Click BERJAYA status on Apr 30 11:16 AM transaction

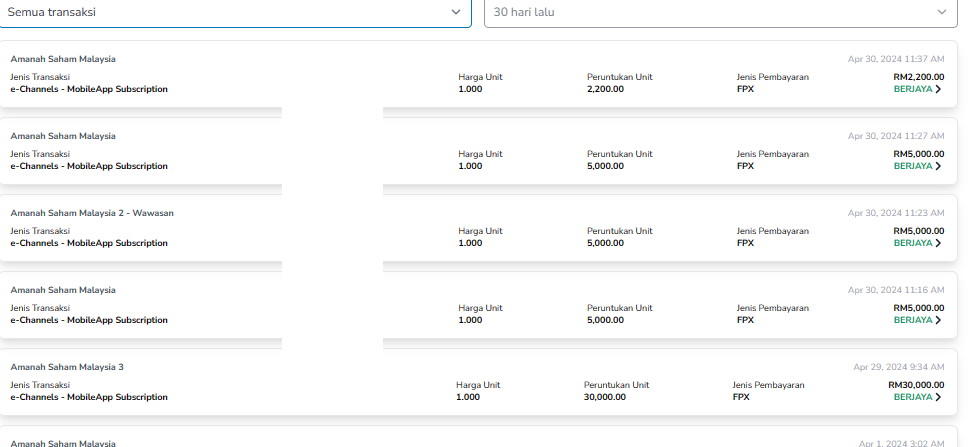click(x=913, y=320)
